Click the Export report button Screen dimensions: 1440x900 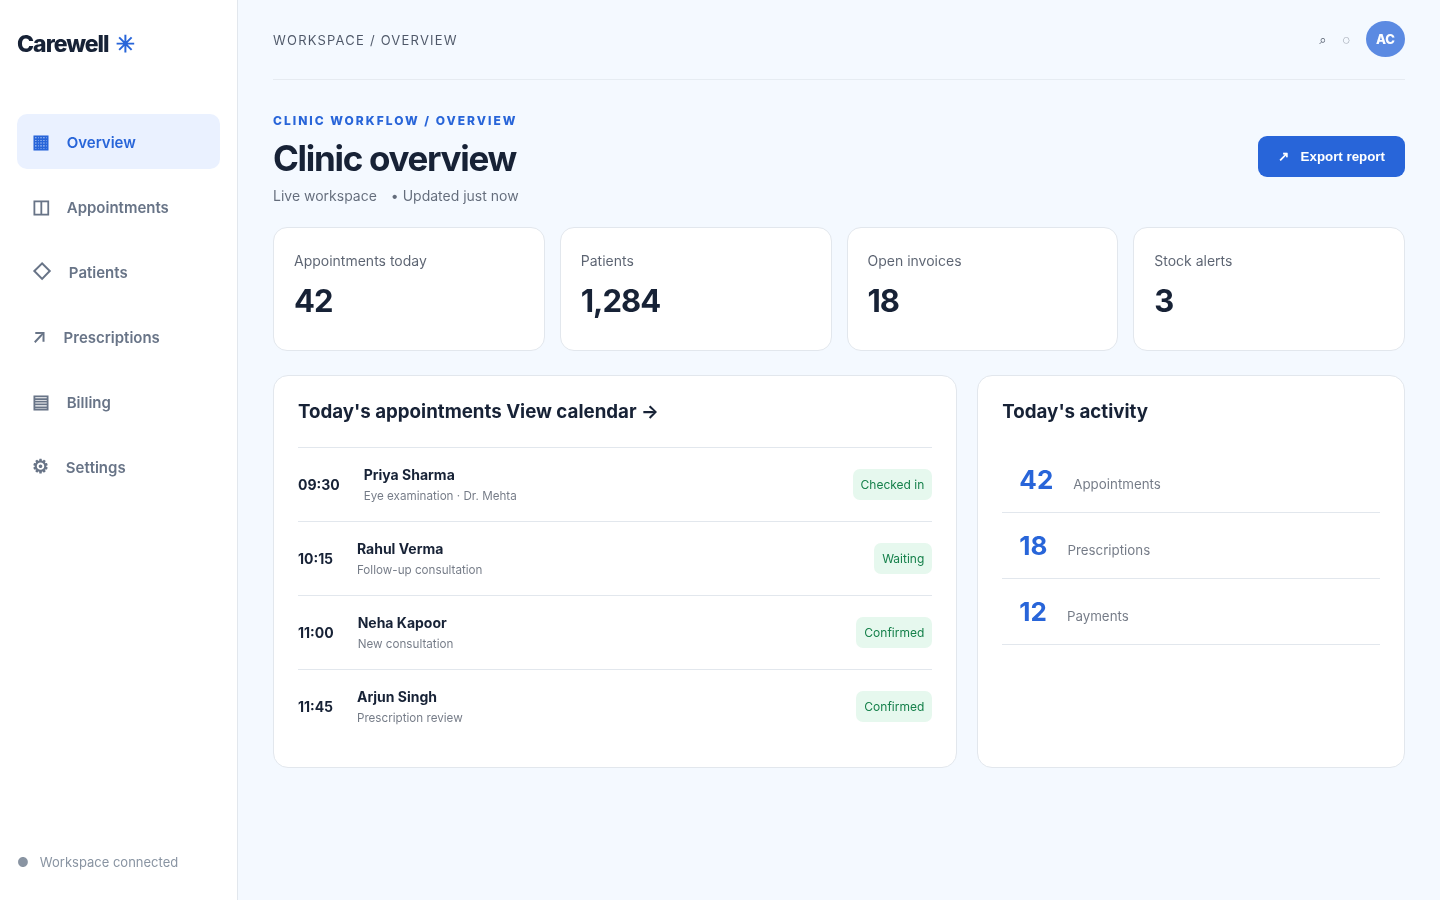pos(1331,156)
